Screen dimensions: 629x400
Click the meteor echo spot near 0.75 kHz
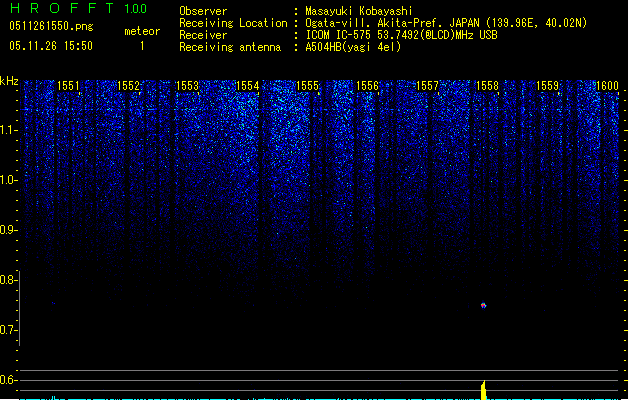point(483,306)
